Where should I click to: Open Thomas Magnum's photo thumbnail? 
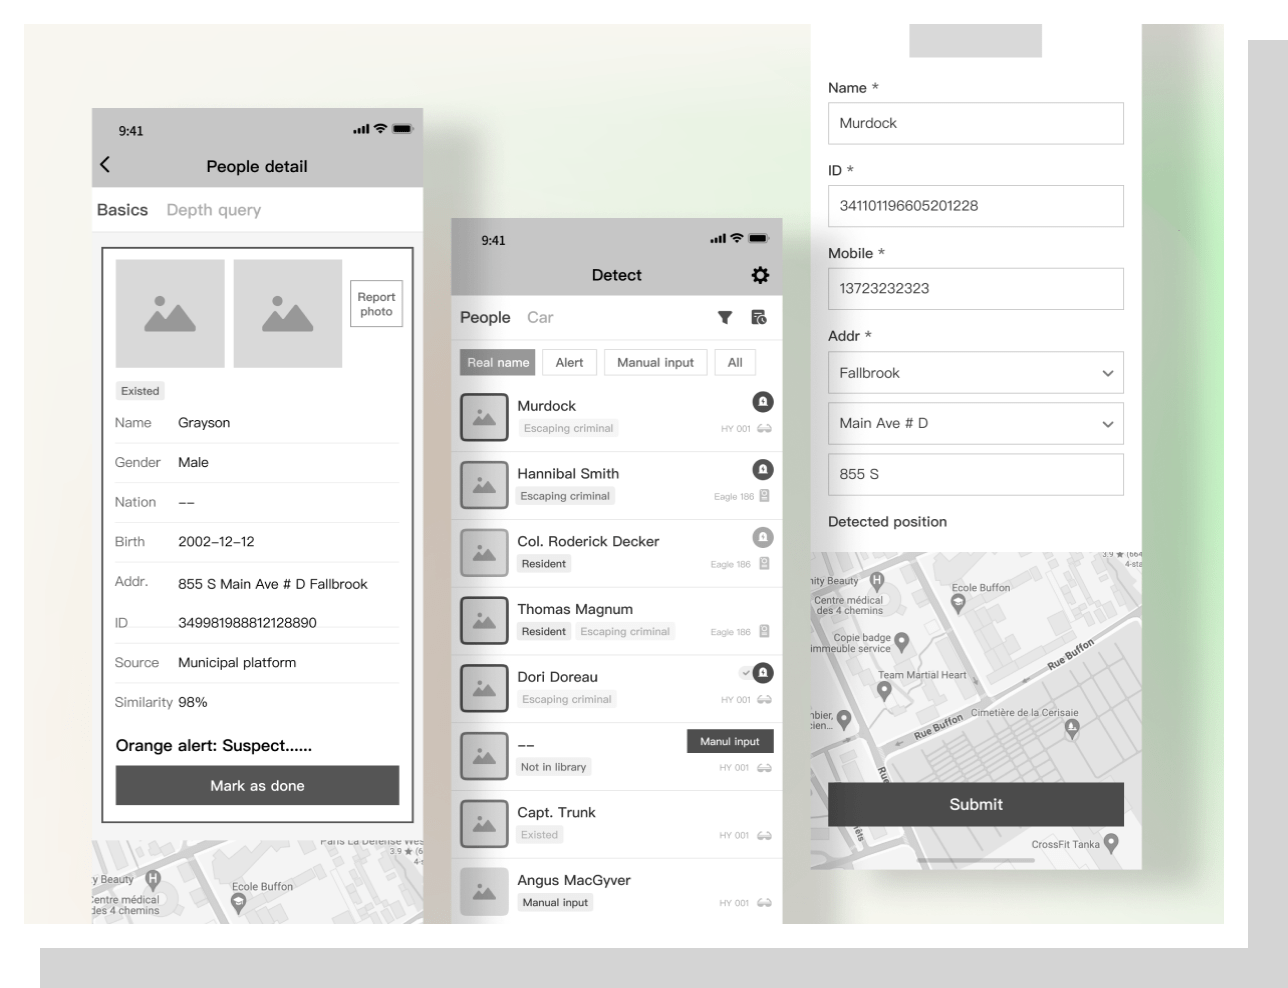(x=484, y=620)
